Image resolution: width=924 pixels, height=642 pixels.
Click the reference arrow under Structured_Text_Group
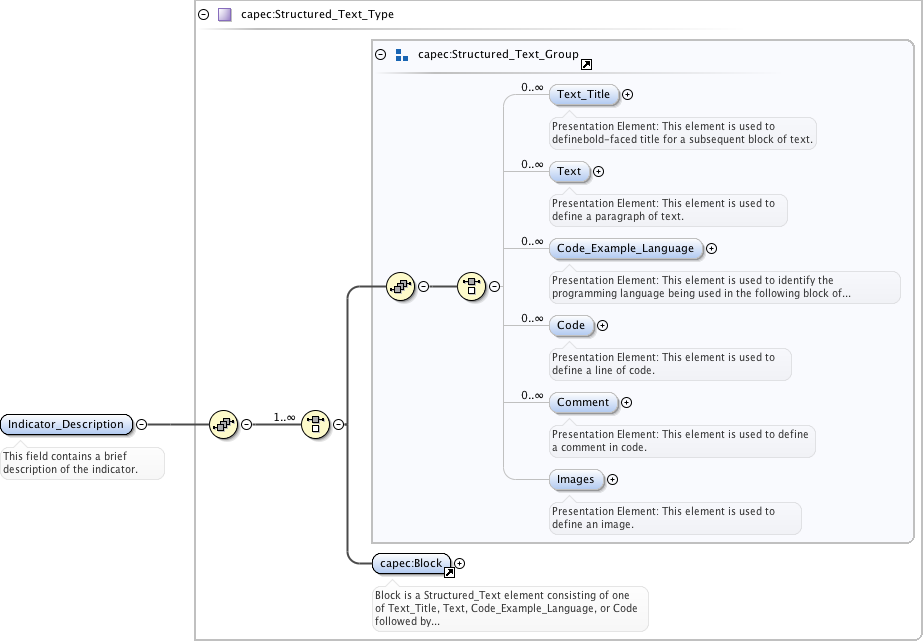pyautogui.click(x=586, y=65)
